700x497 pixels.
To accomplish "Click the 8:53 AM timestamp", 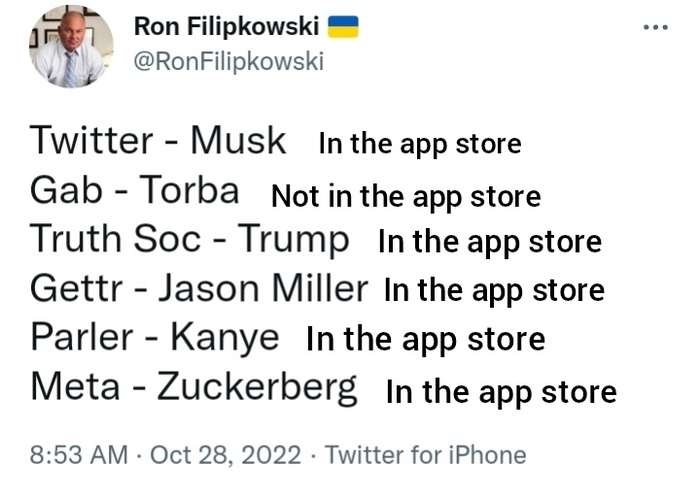I will 79,455.
